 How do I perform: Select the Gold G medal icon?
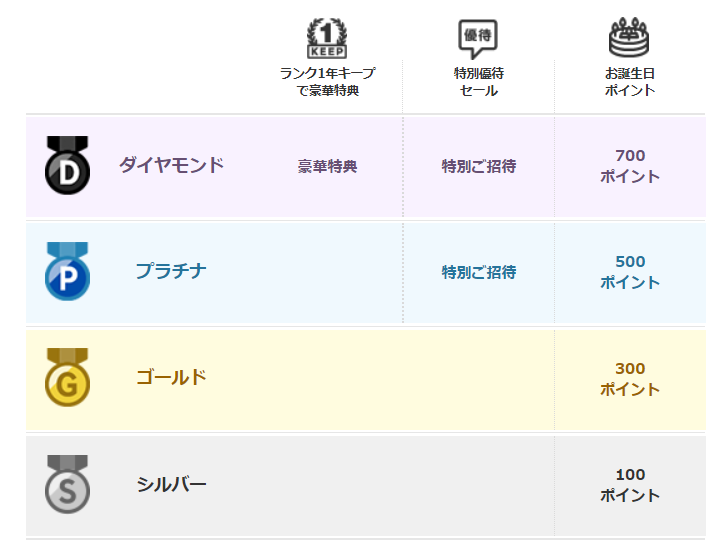pos(68,377)
